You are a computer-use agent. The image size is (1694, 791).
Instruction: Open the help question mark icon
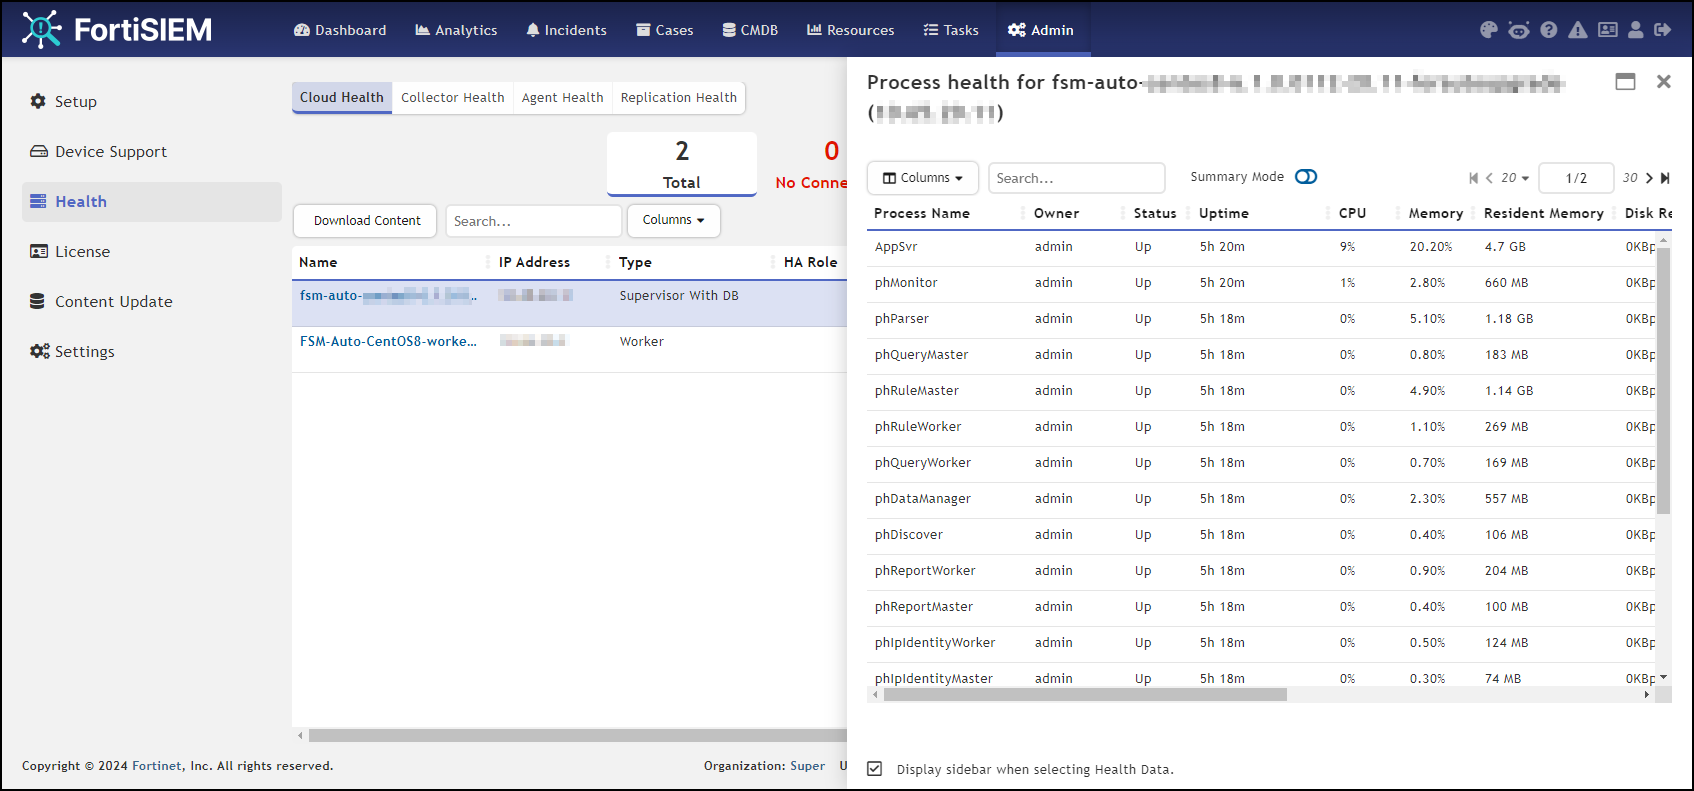point(1548,30)
